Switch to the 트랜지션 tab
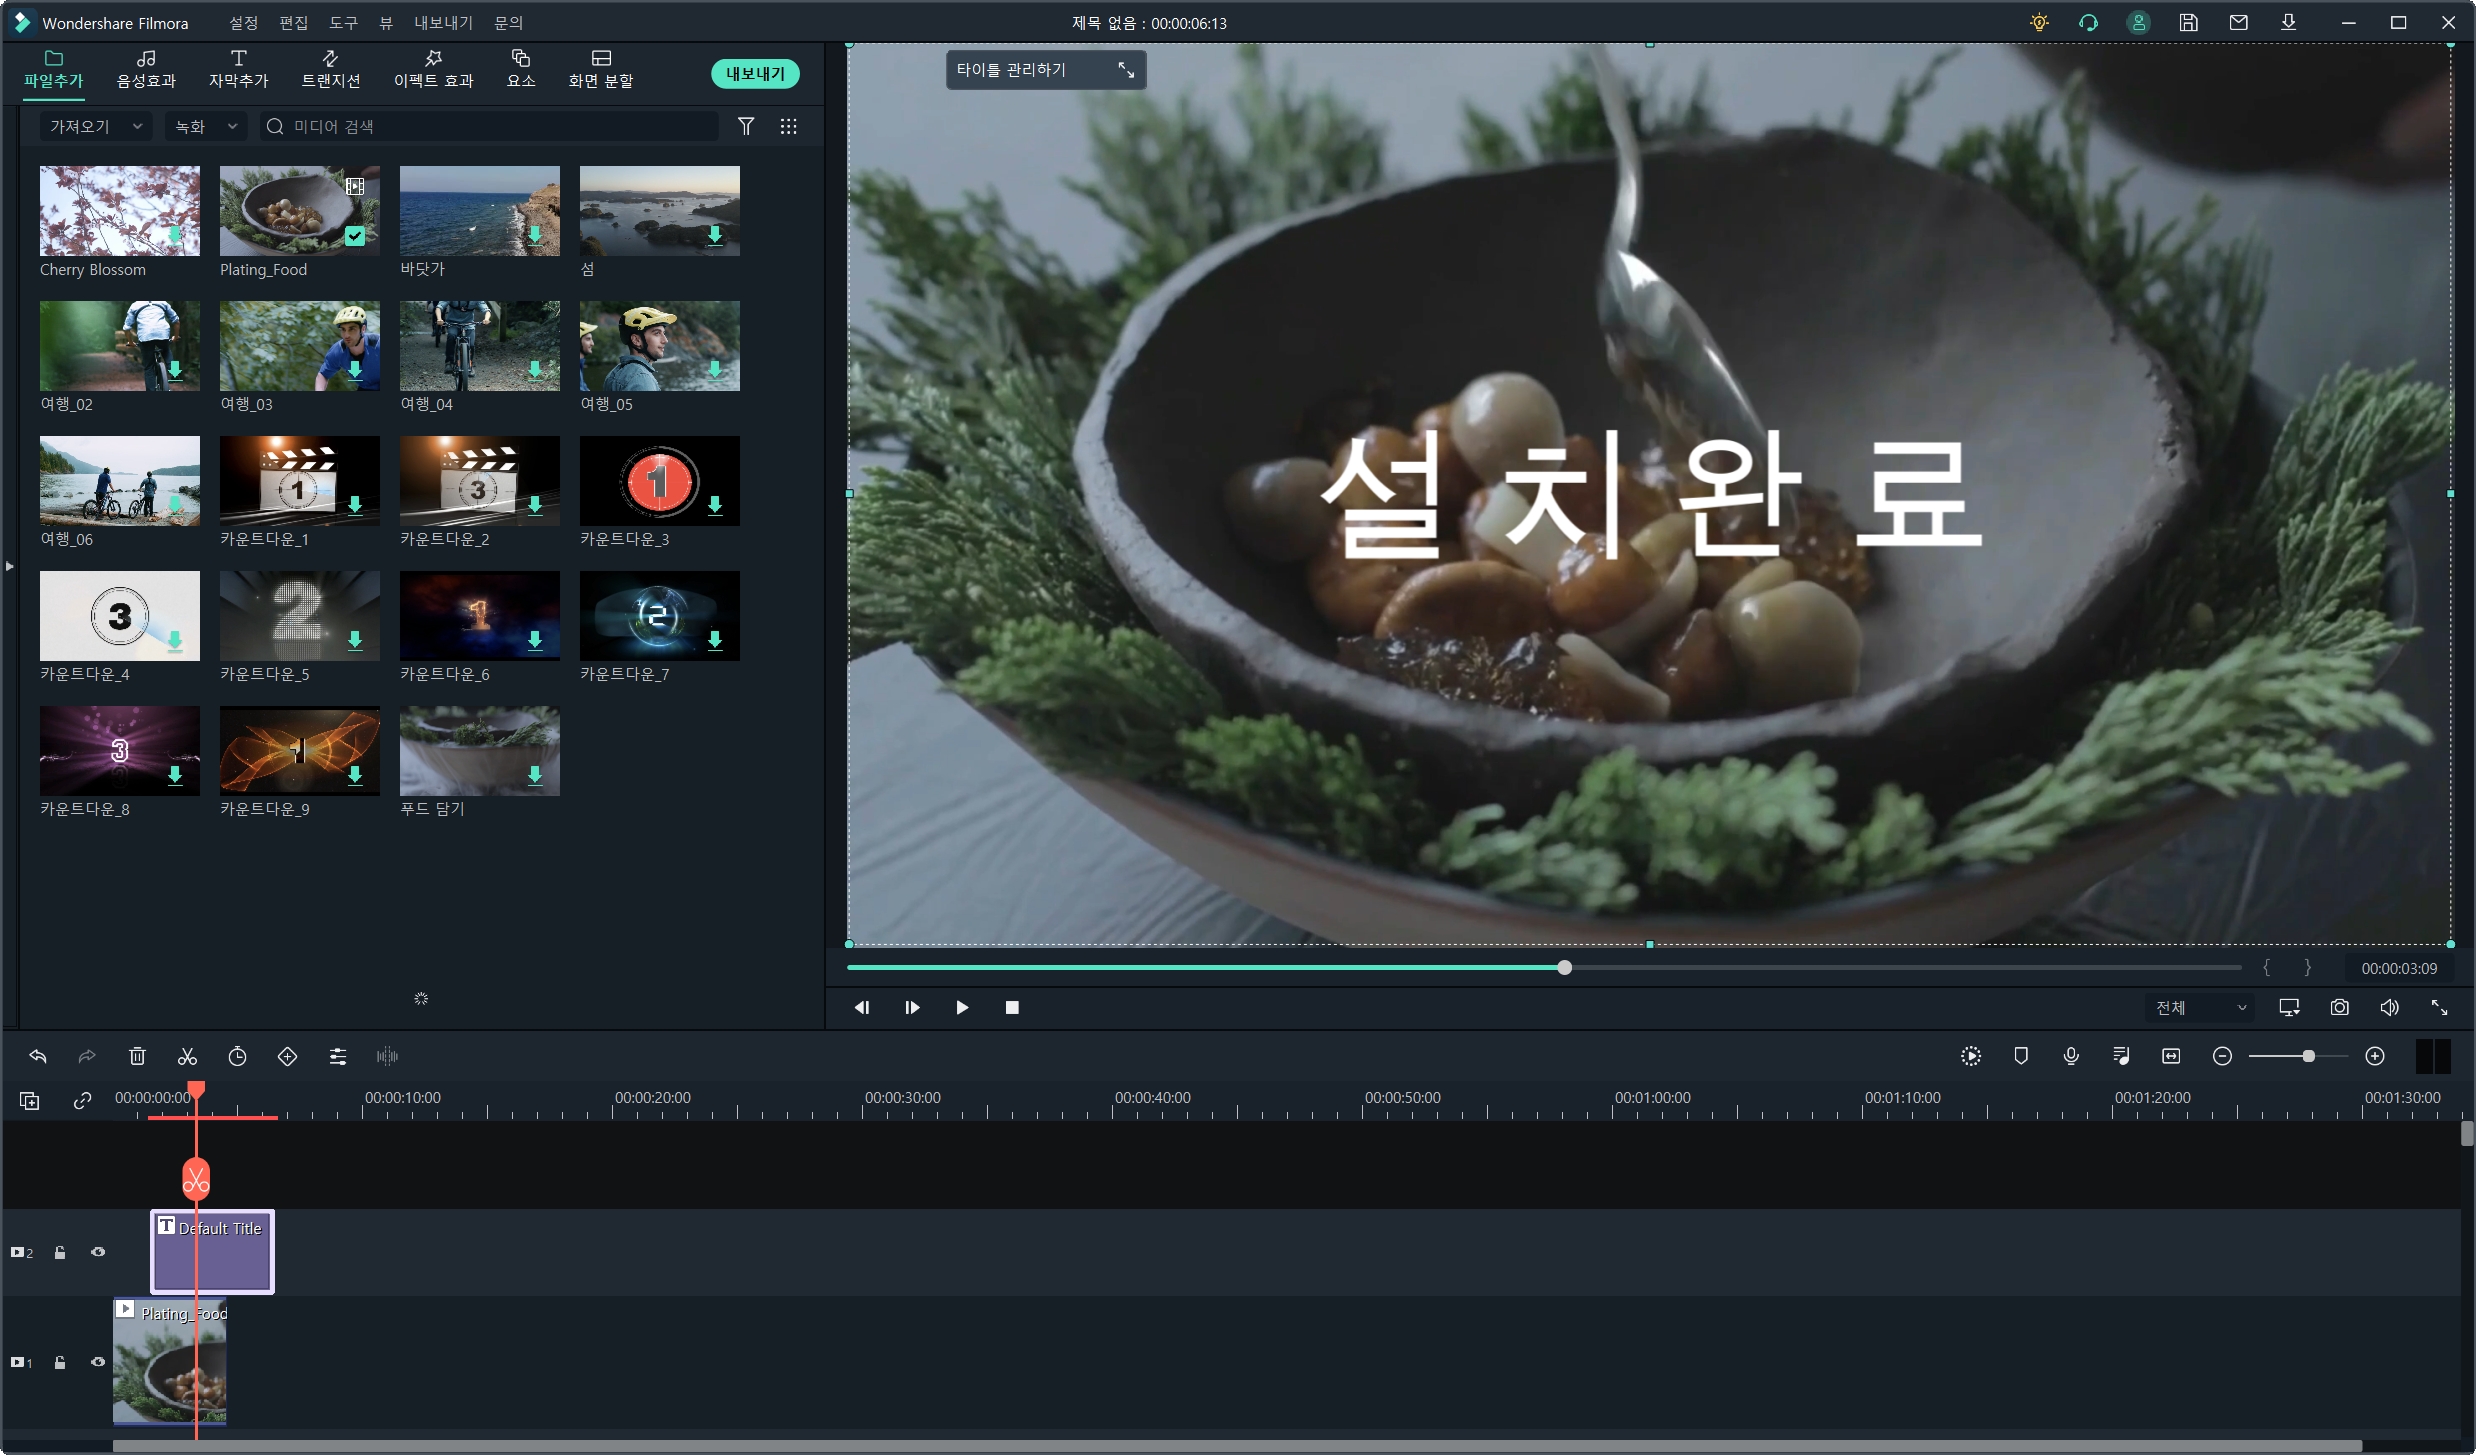The image size is (2476, 1455). coord(331,68)
